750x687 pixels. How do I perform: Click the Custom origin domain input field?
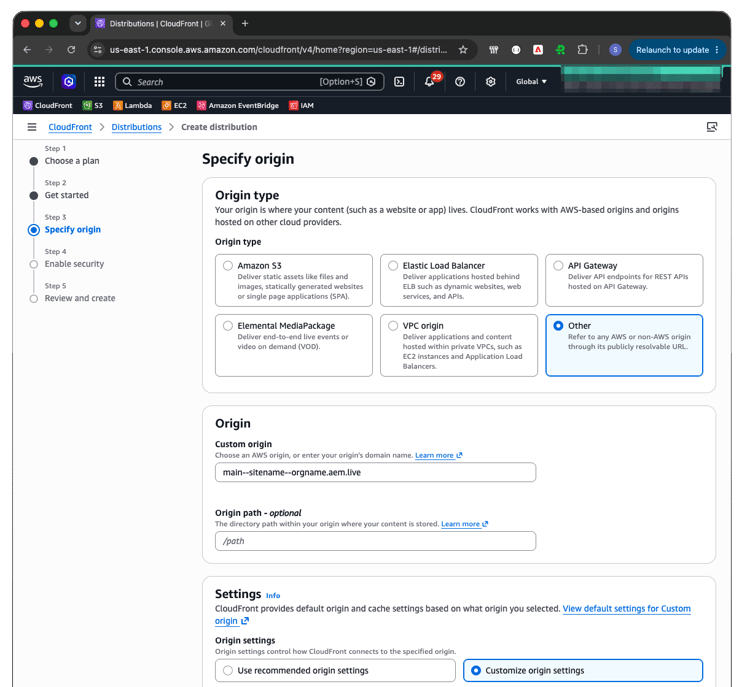[375, 472]
